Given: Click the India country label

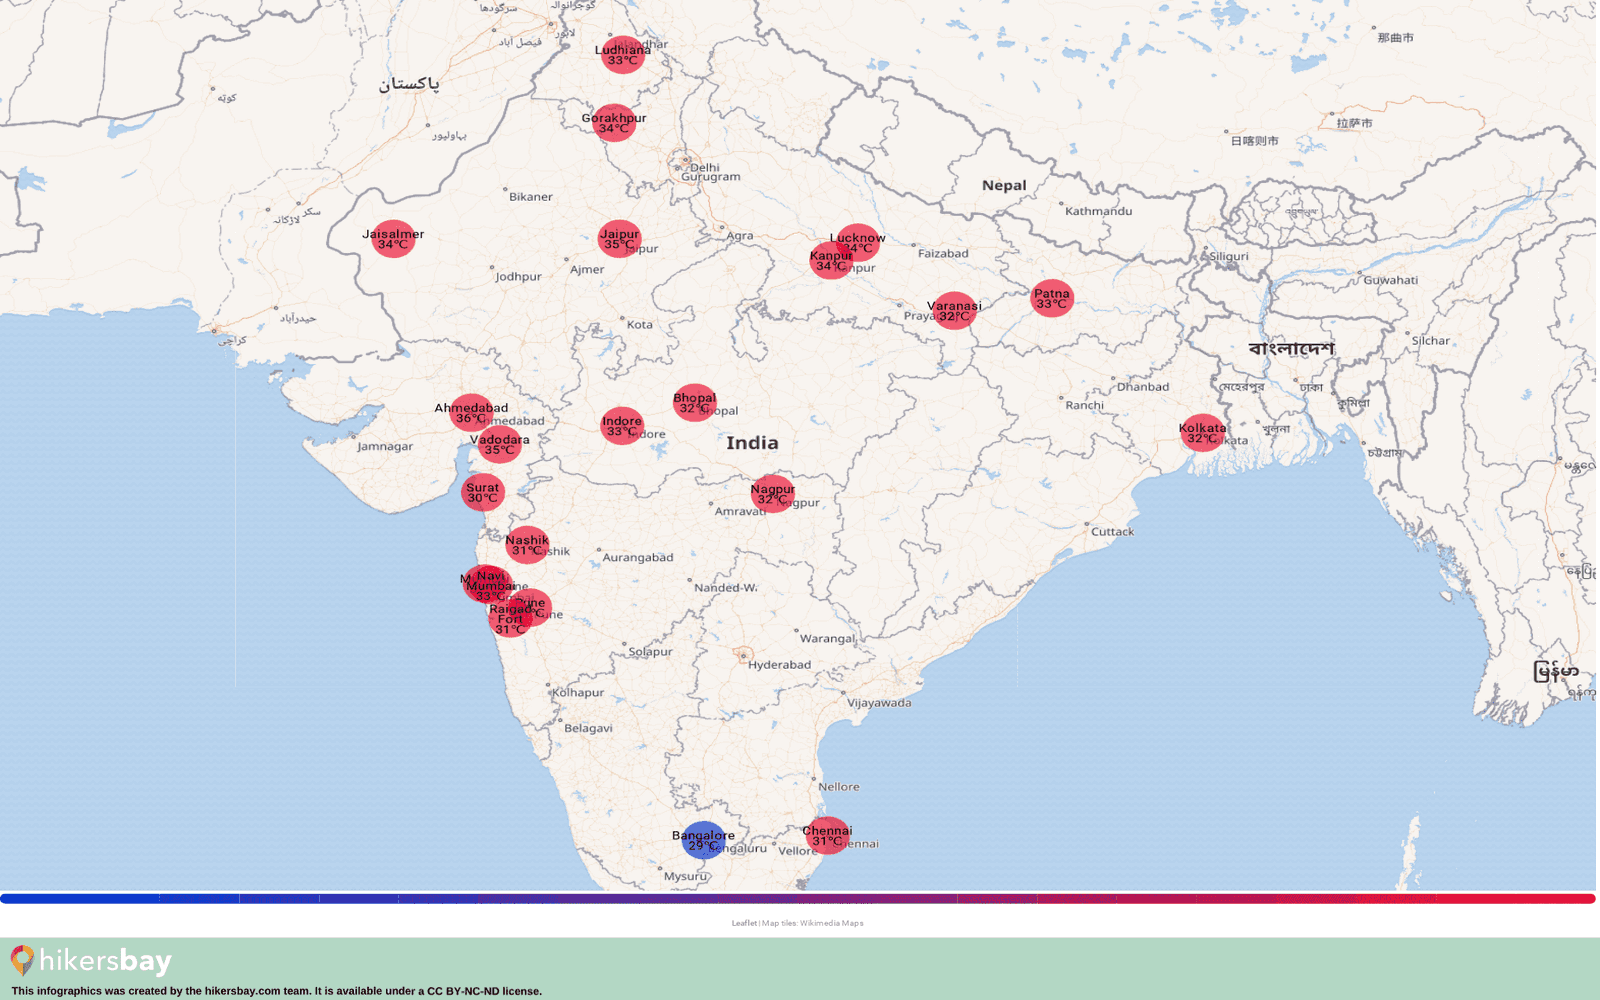Looking at the screenshot, I should click(752, 443).
